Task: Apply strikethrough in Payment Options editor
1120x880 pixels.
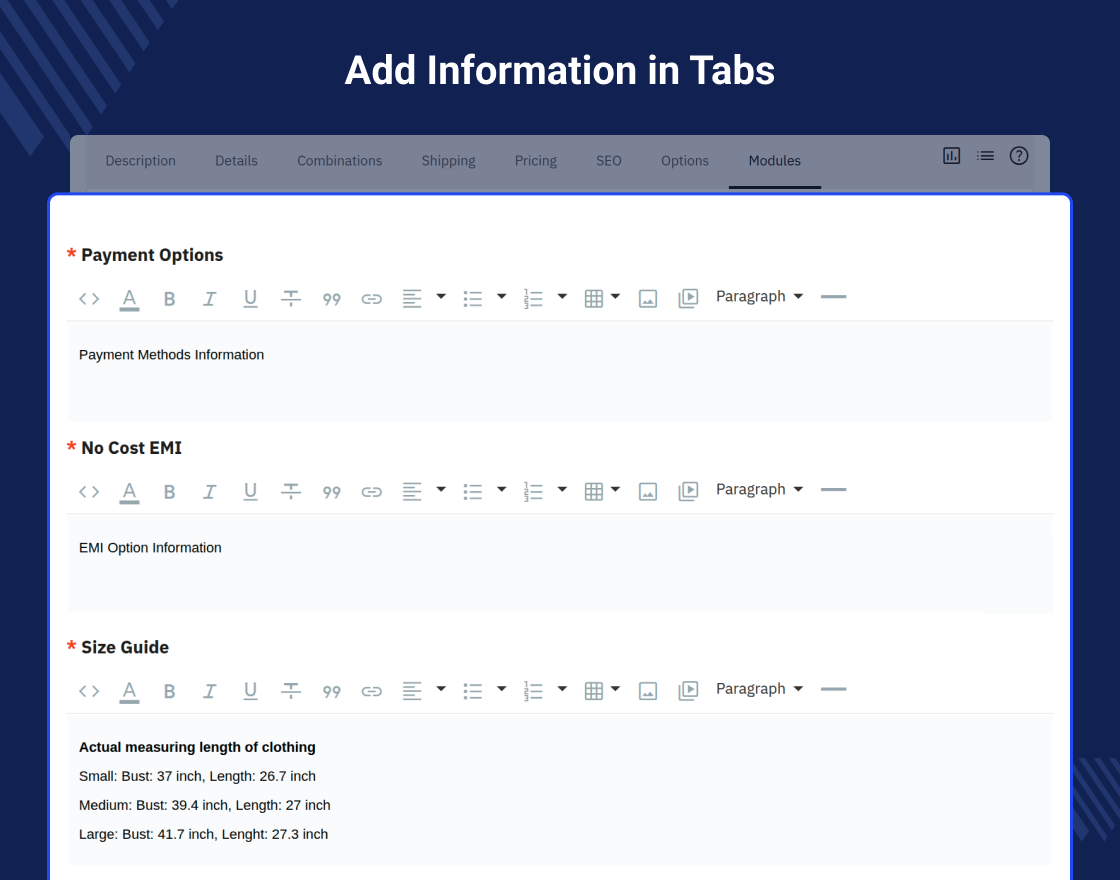Action: click(x=291, y=299)
